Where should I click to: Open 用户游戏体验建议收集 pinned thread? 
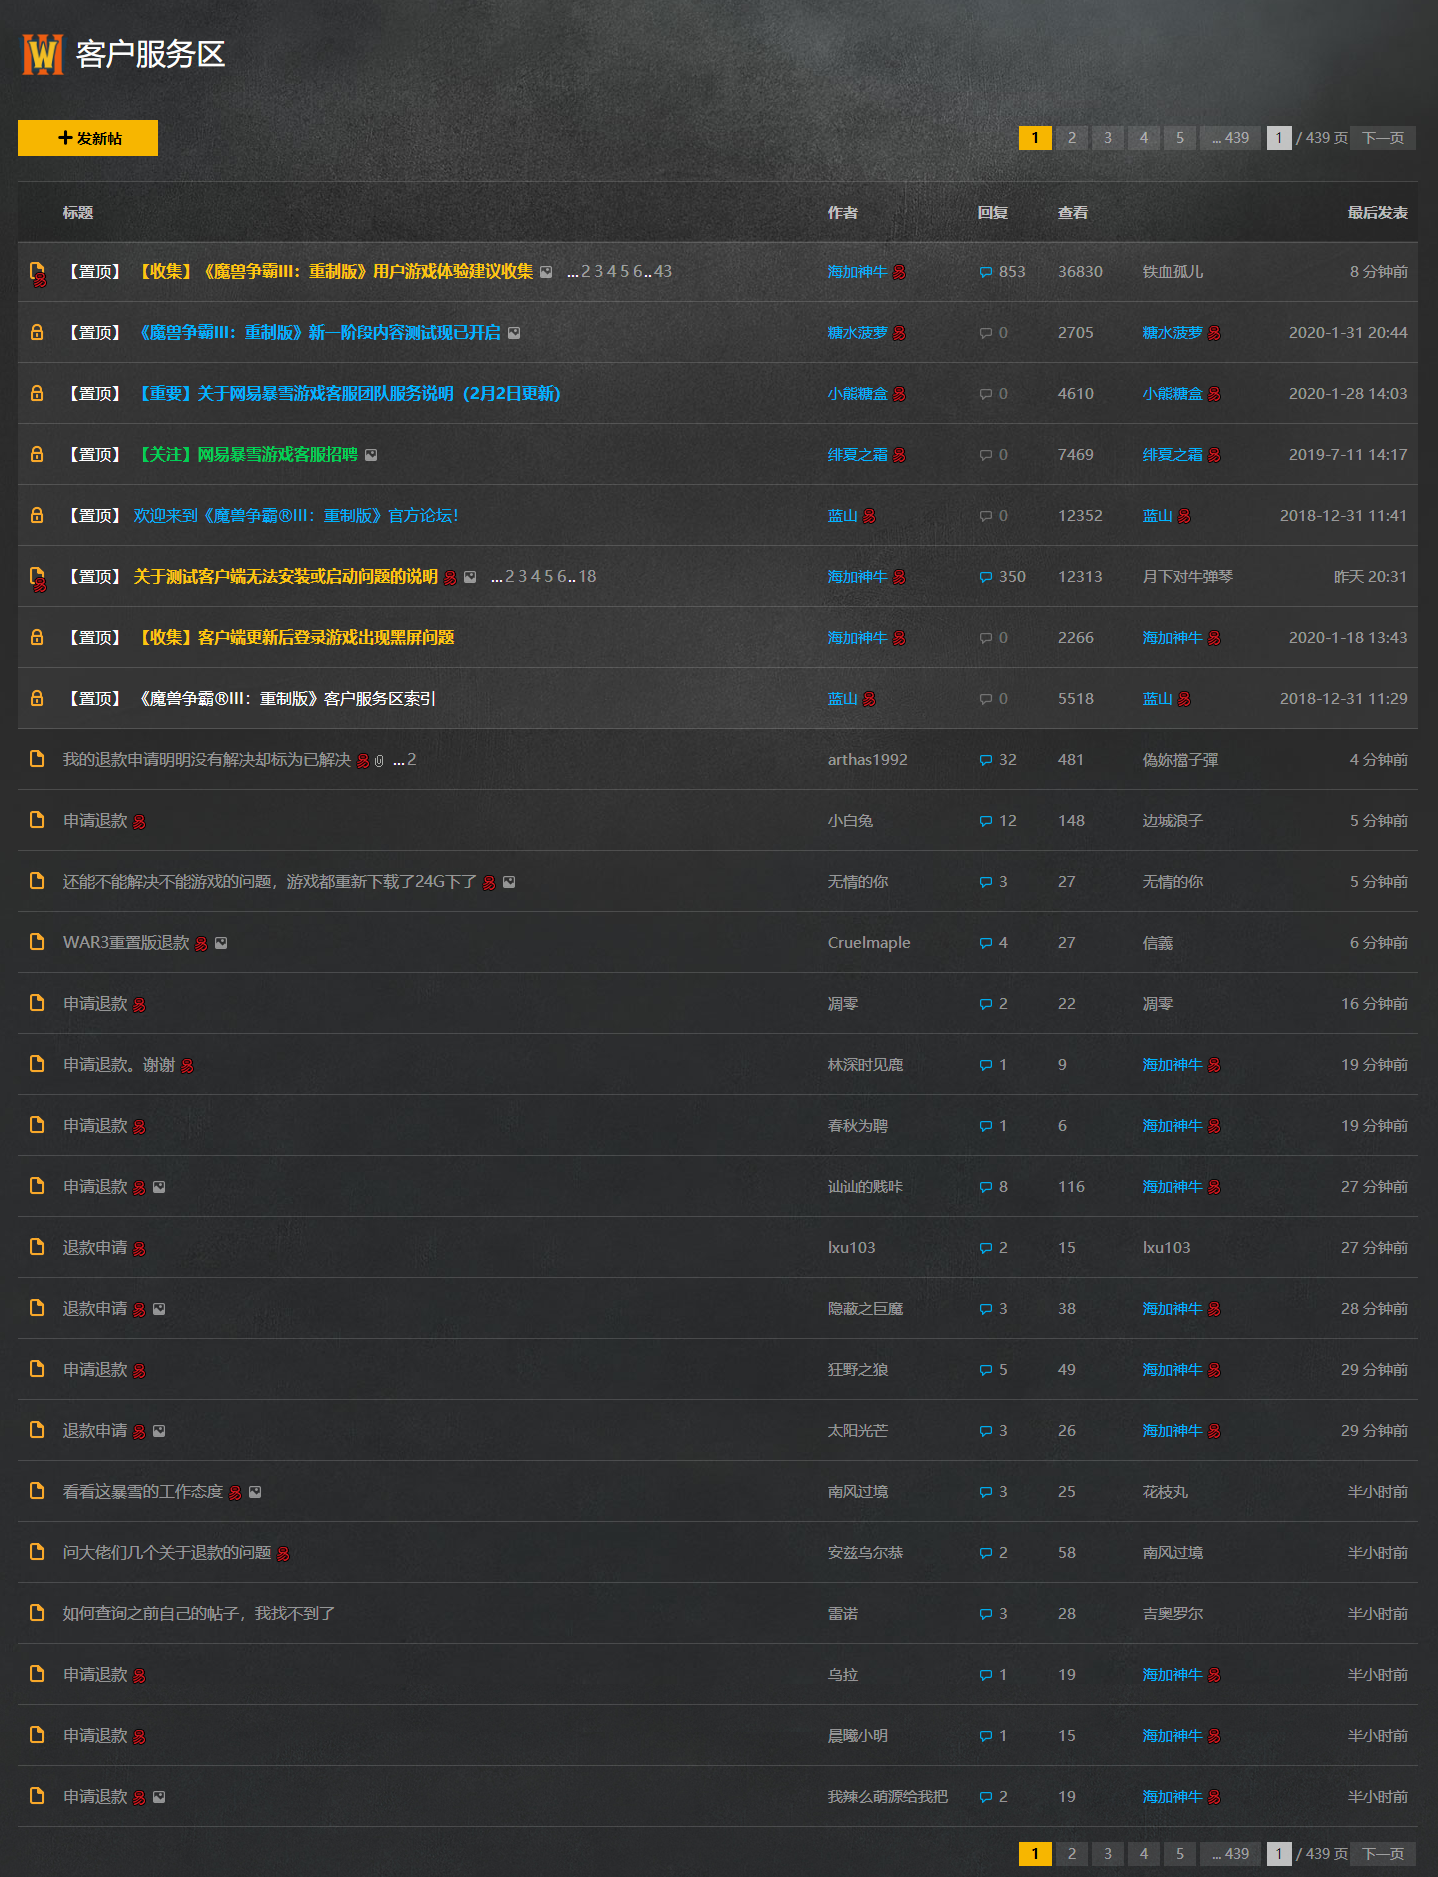pos(333,272)
